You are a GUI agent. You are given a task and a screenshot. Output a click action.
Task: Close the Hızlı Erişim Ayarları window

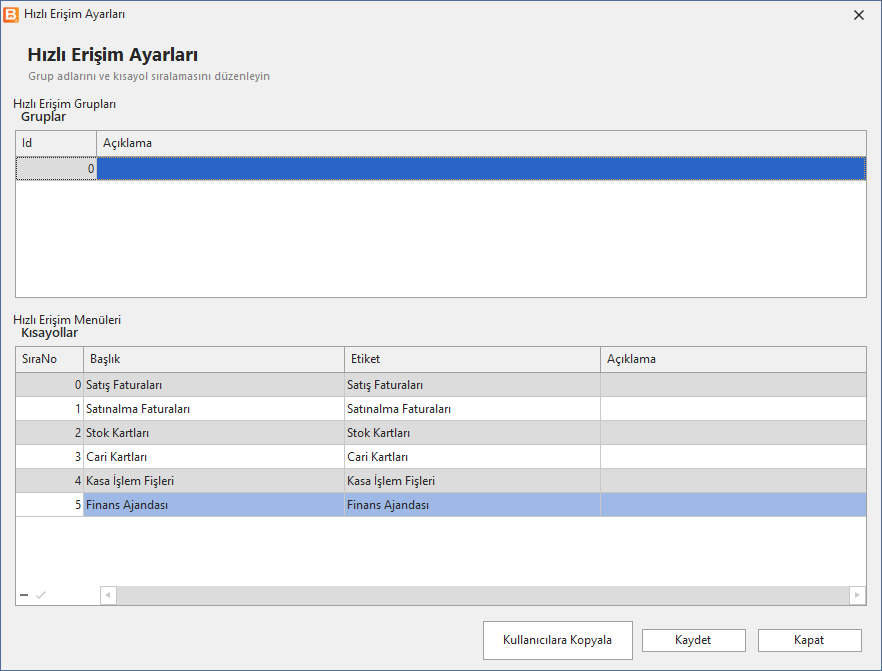click(x=858, y=15)
